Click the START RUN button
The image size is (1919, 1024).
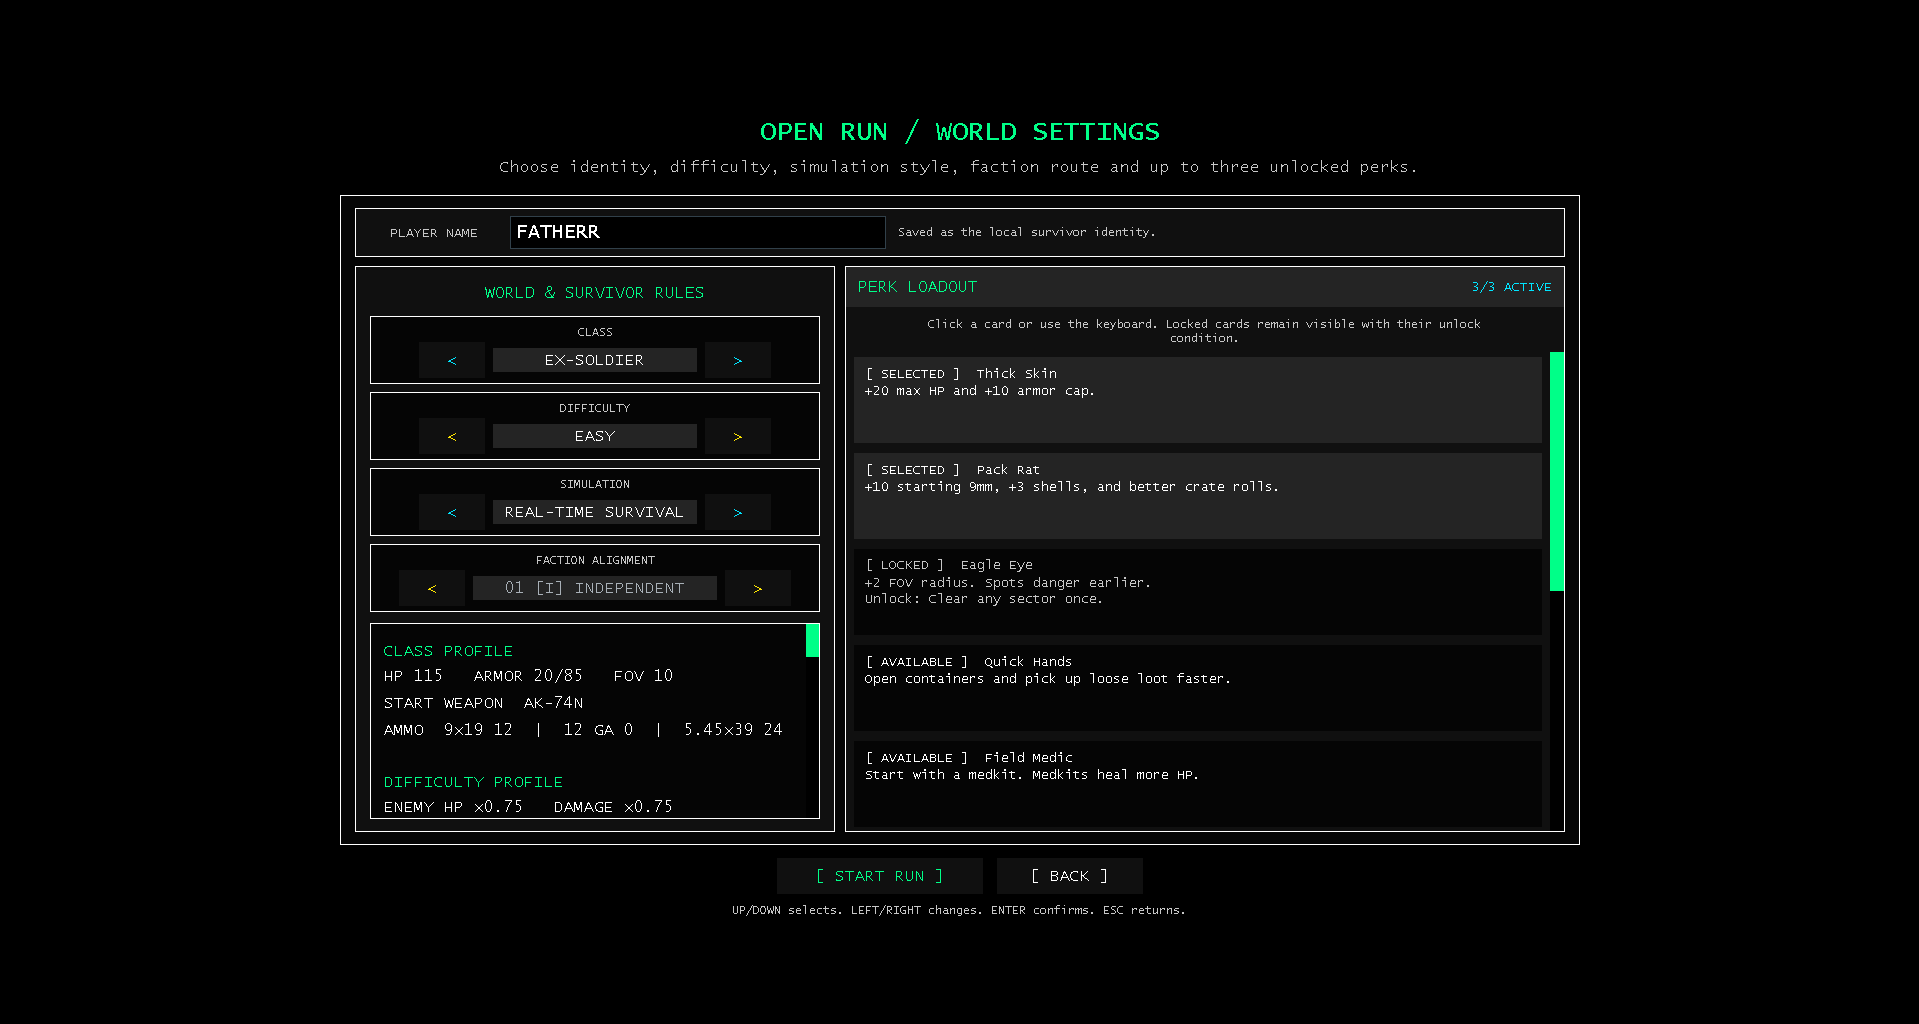[880, 876]
